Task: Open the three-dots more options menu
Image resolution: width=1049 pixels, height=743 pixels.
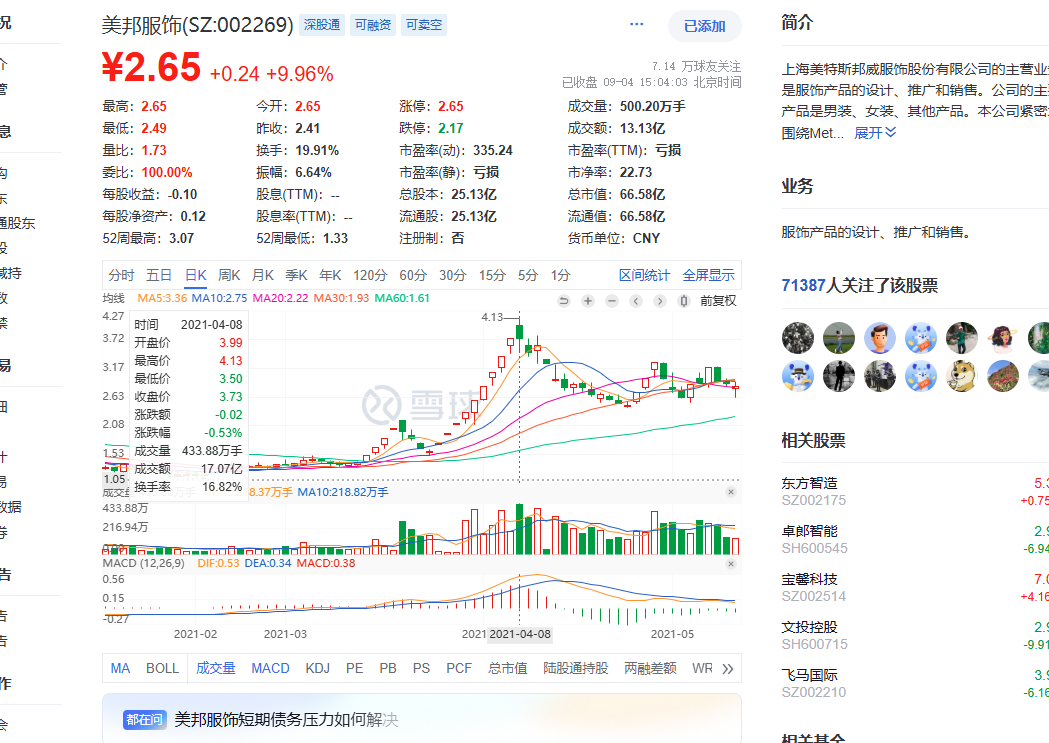Action: 637,24
